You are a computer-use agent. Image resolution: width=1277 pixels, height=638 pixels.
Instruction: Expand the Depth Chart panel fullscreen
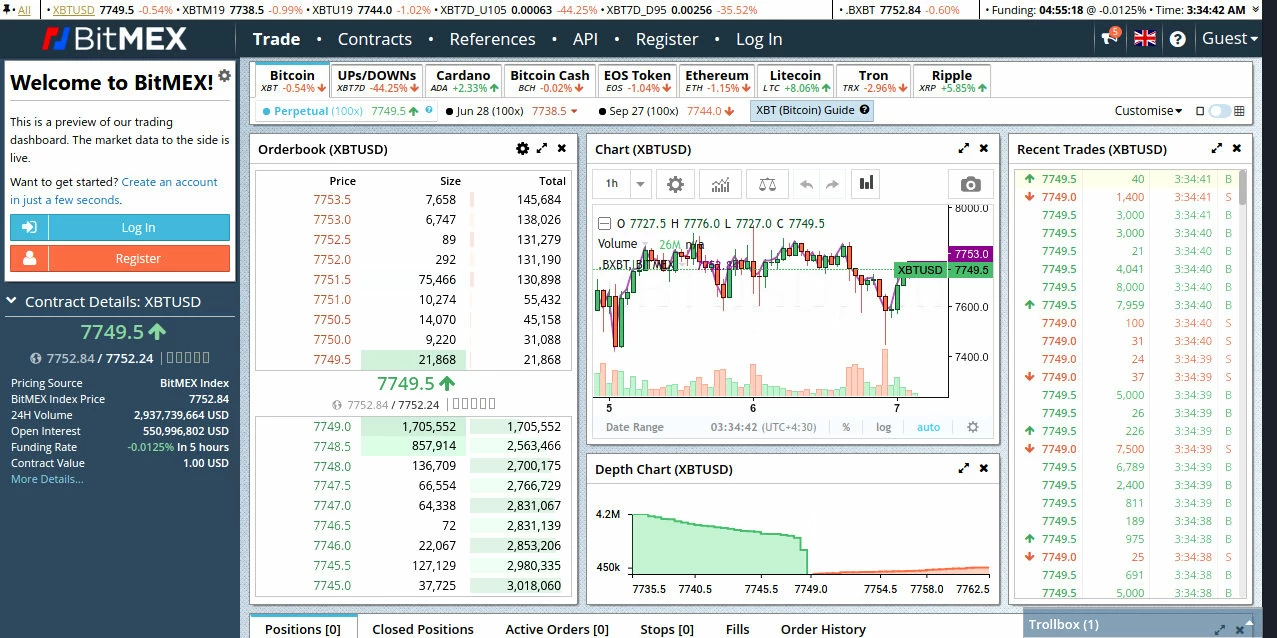(964, 468)
